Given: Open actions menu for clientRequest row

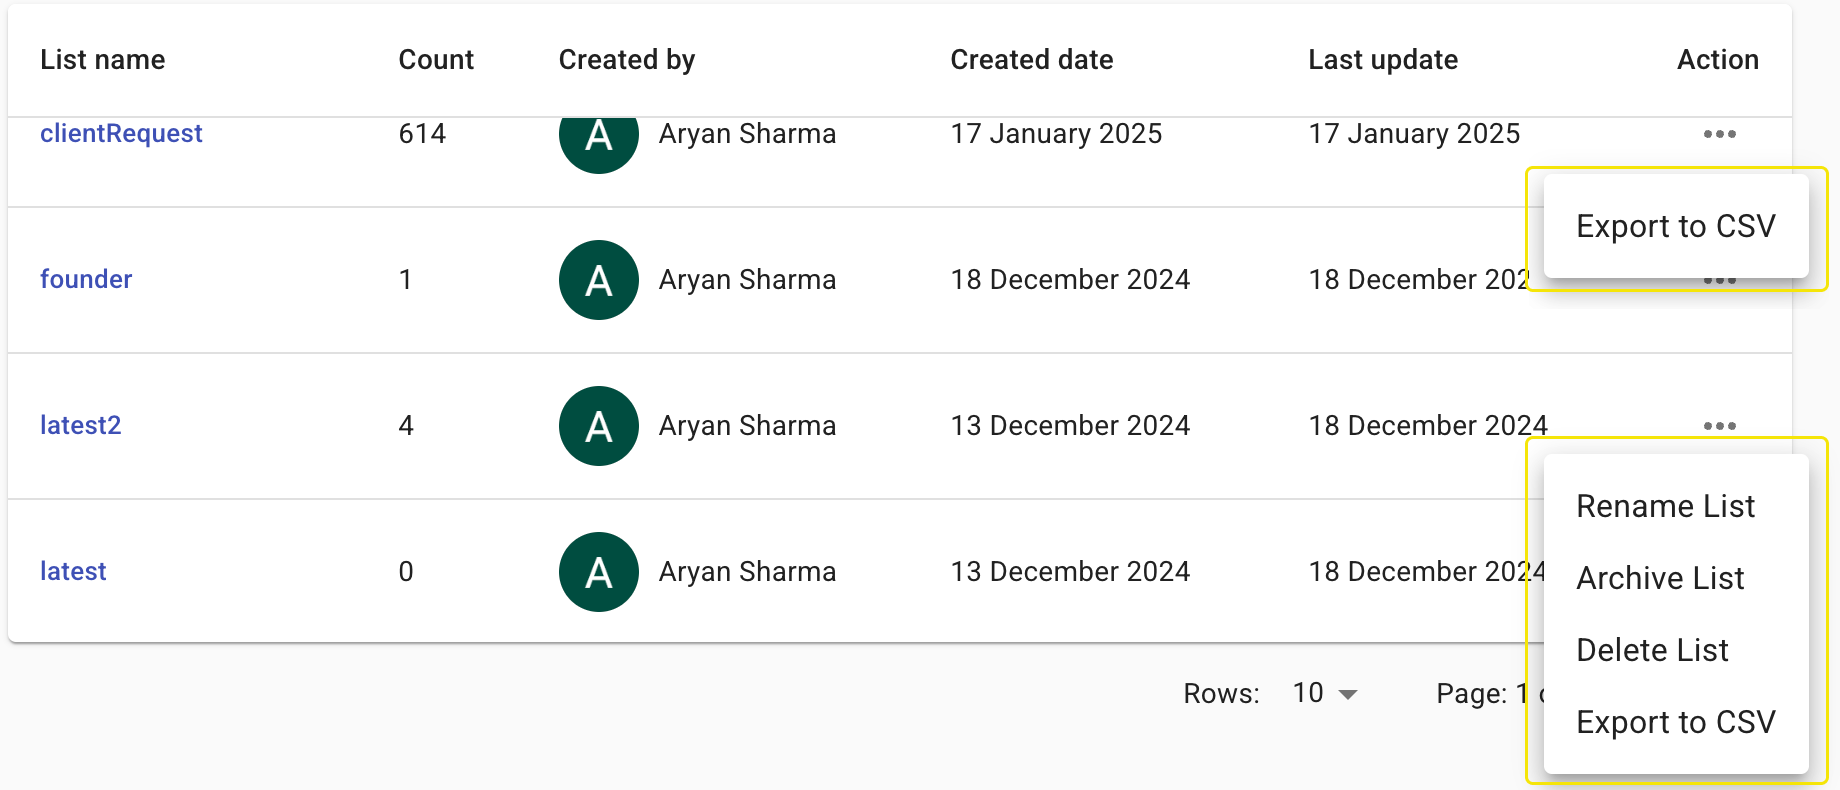Looking at the screenshot, I should 1719,134.
